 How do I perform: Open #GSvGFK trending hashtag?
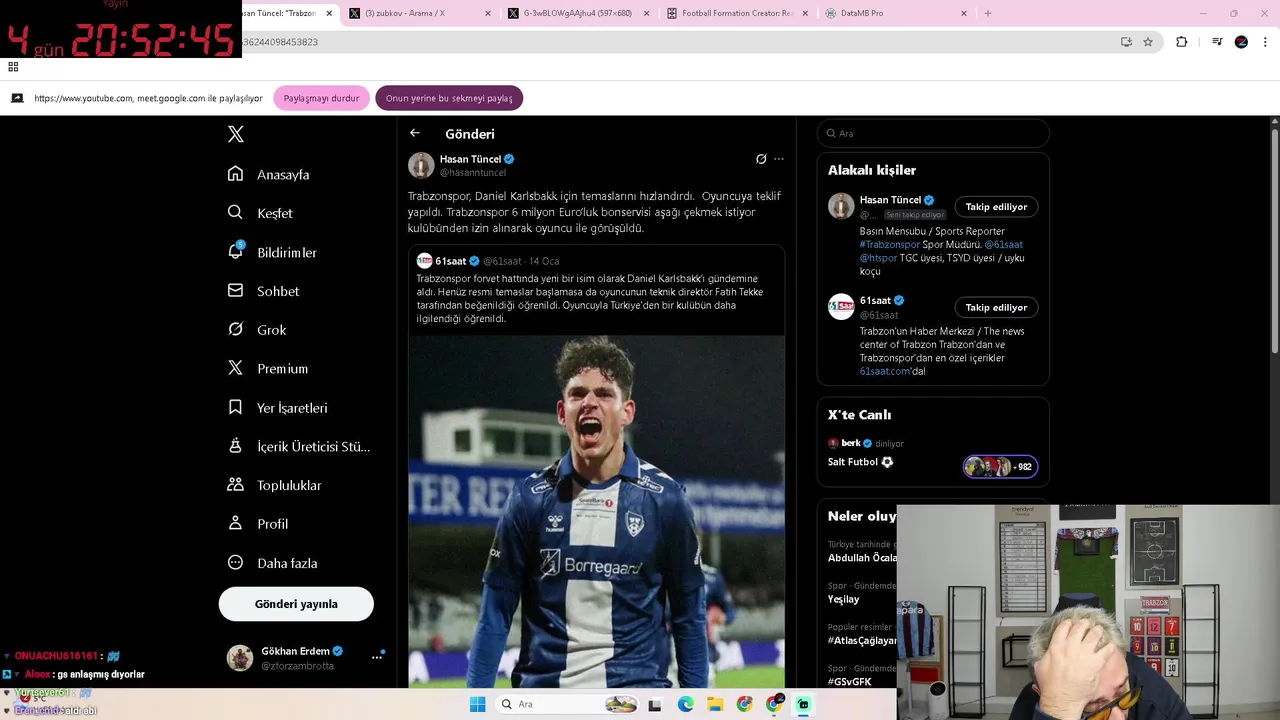pyautogui.click(x=849, y=682)
